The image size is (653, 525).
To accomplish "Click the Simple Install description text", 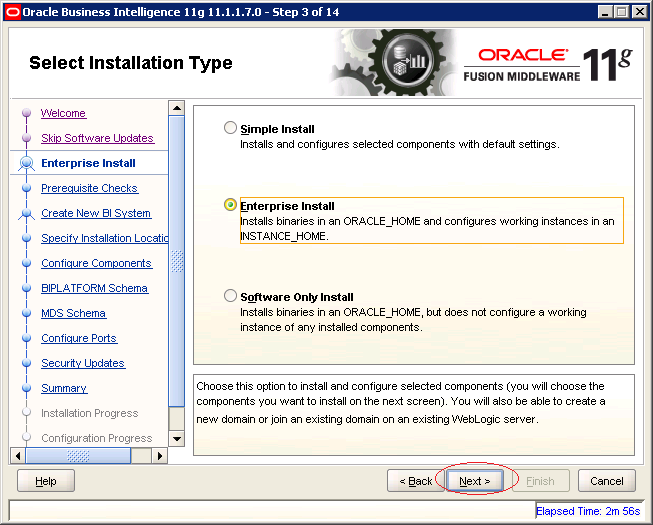I will [400, 144].
